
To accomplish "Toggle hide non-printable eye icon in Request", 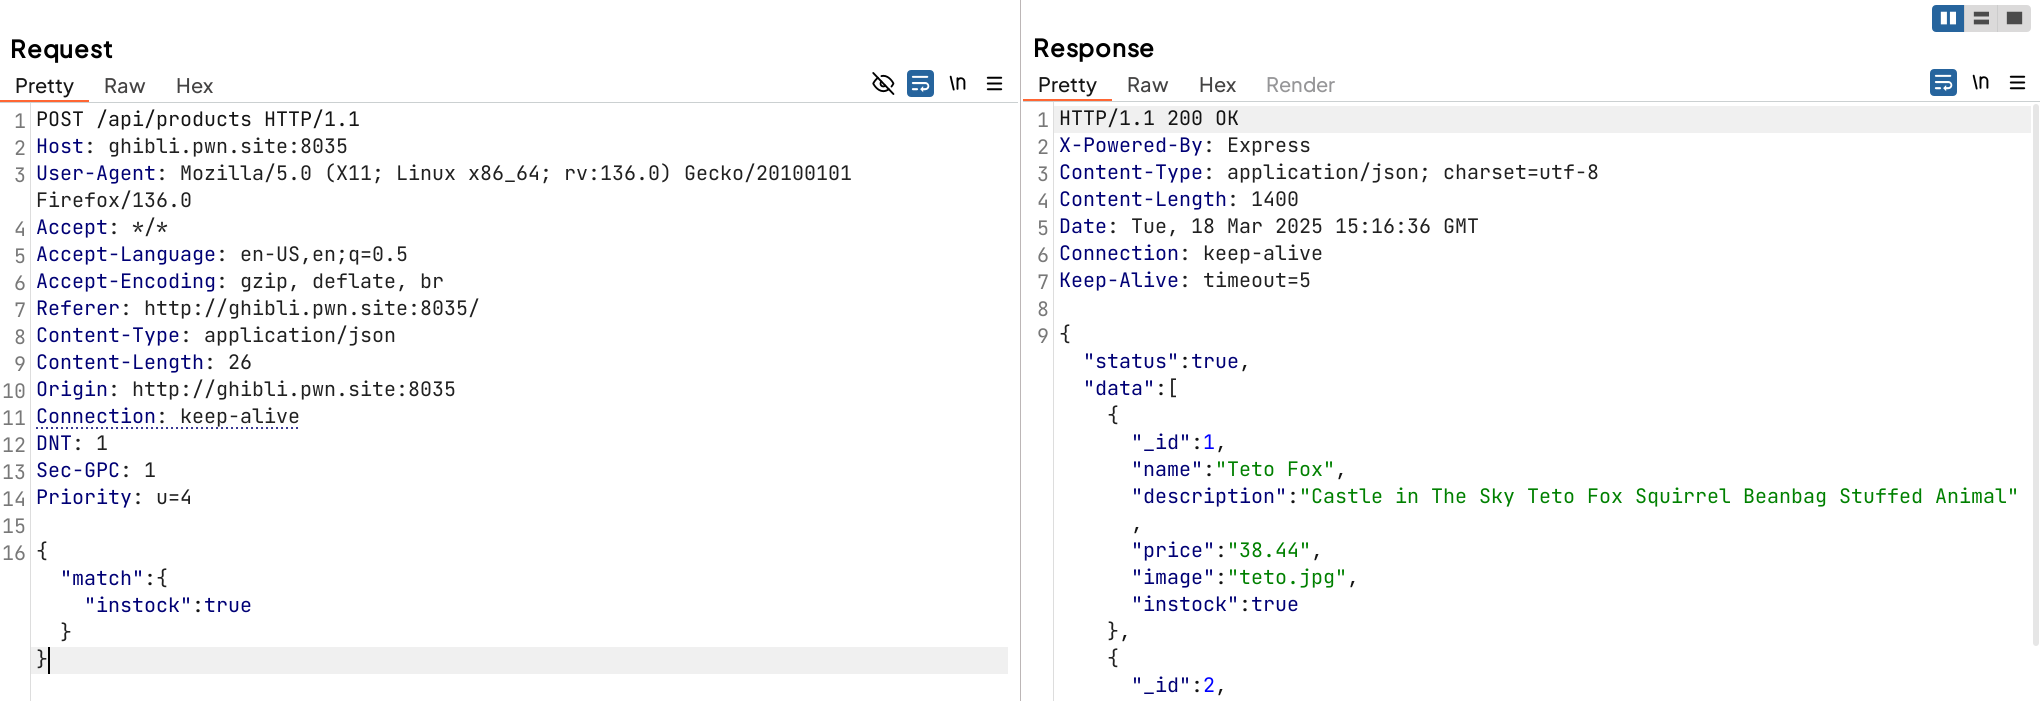I will (x=883, y=83).
